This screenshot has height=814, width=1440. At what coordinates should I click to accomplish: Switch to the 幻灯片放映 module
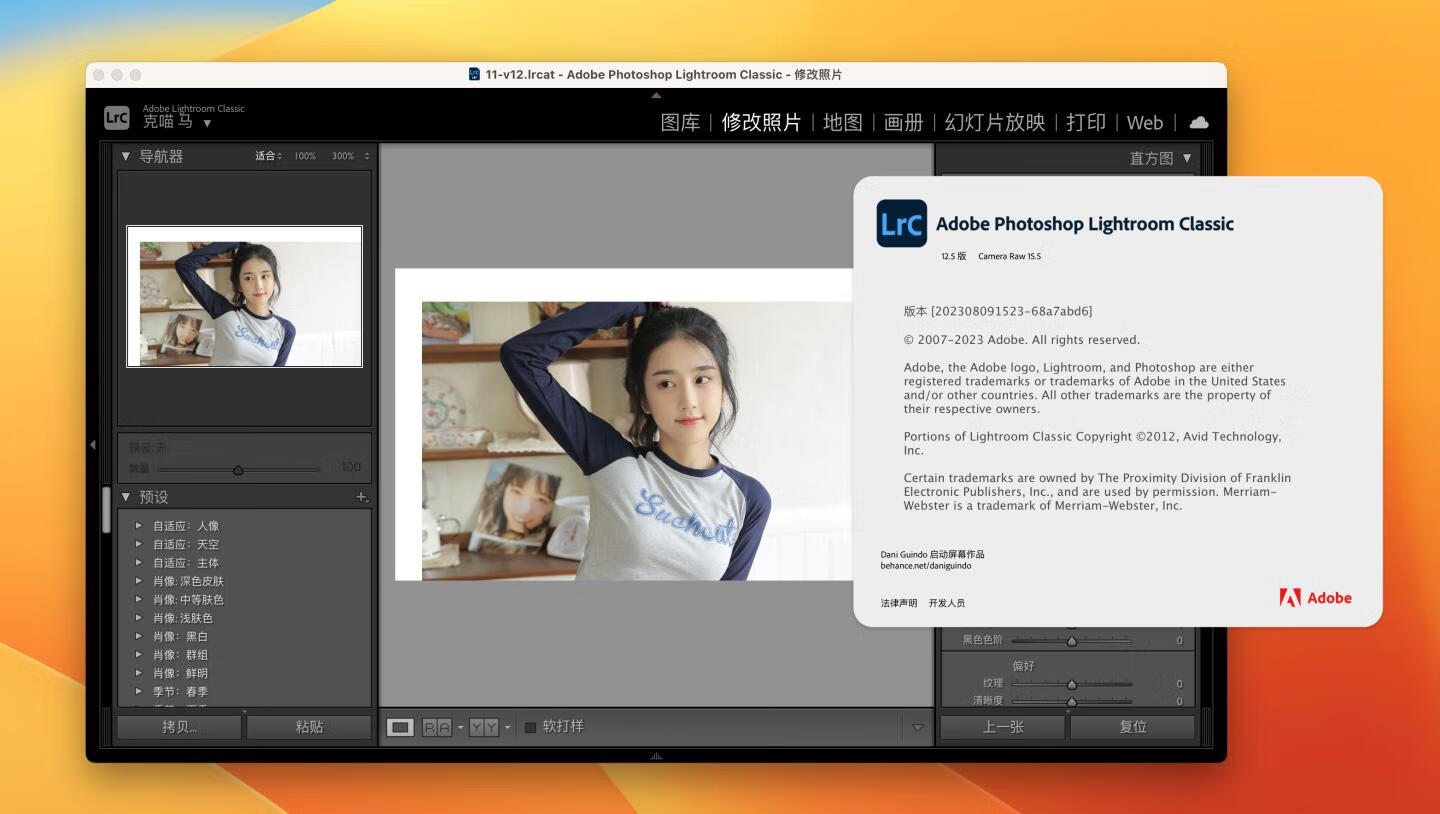tap(994, 122)
